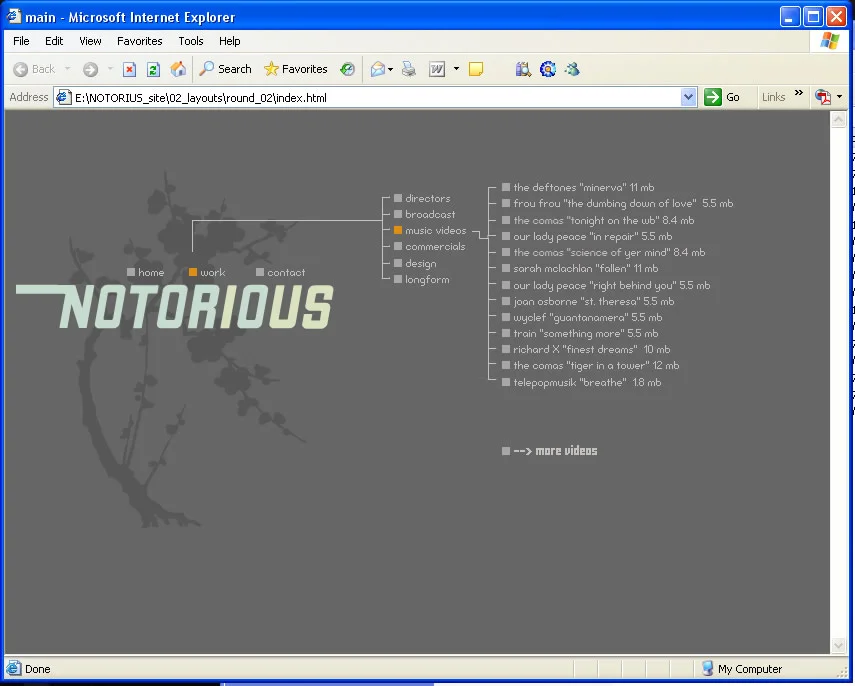Click the page icon in the address bar
The width and height of the screenshot is (855, 686).
pos(64,98)
